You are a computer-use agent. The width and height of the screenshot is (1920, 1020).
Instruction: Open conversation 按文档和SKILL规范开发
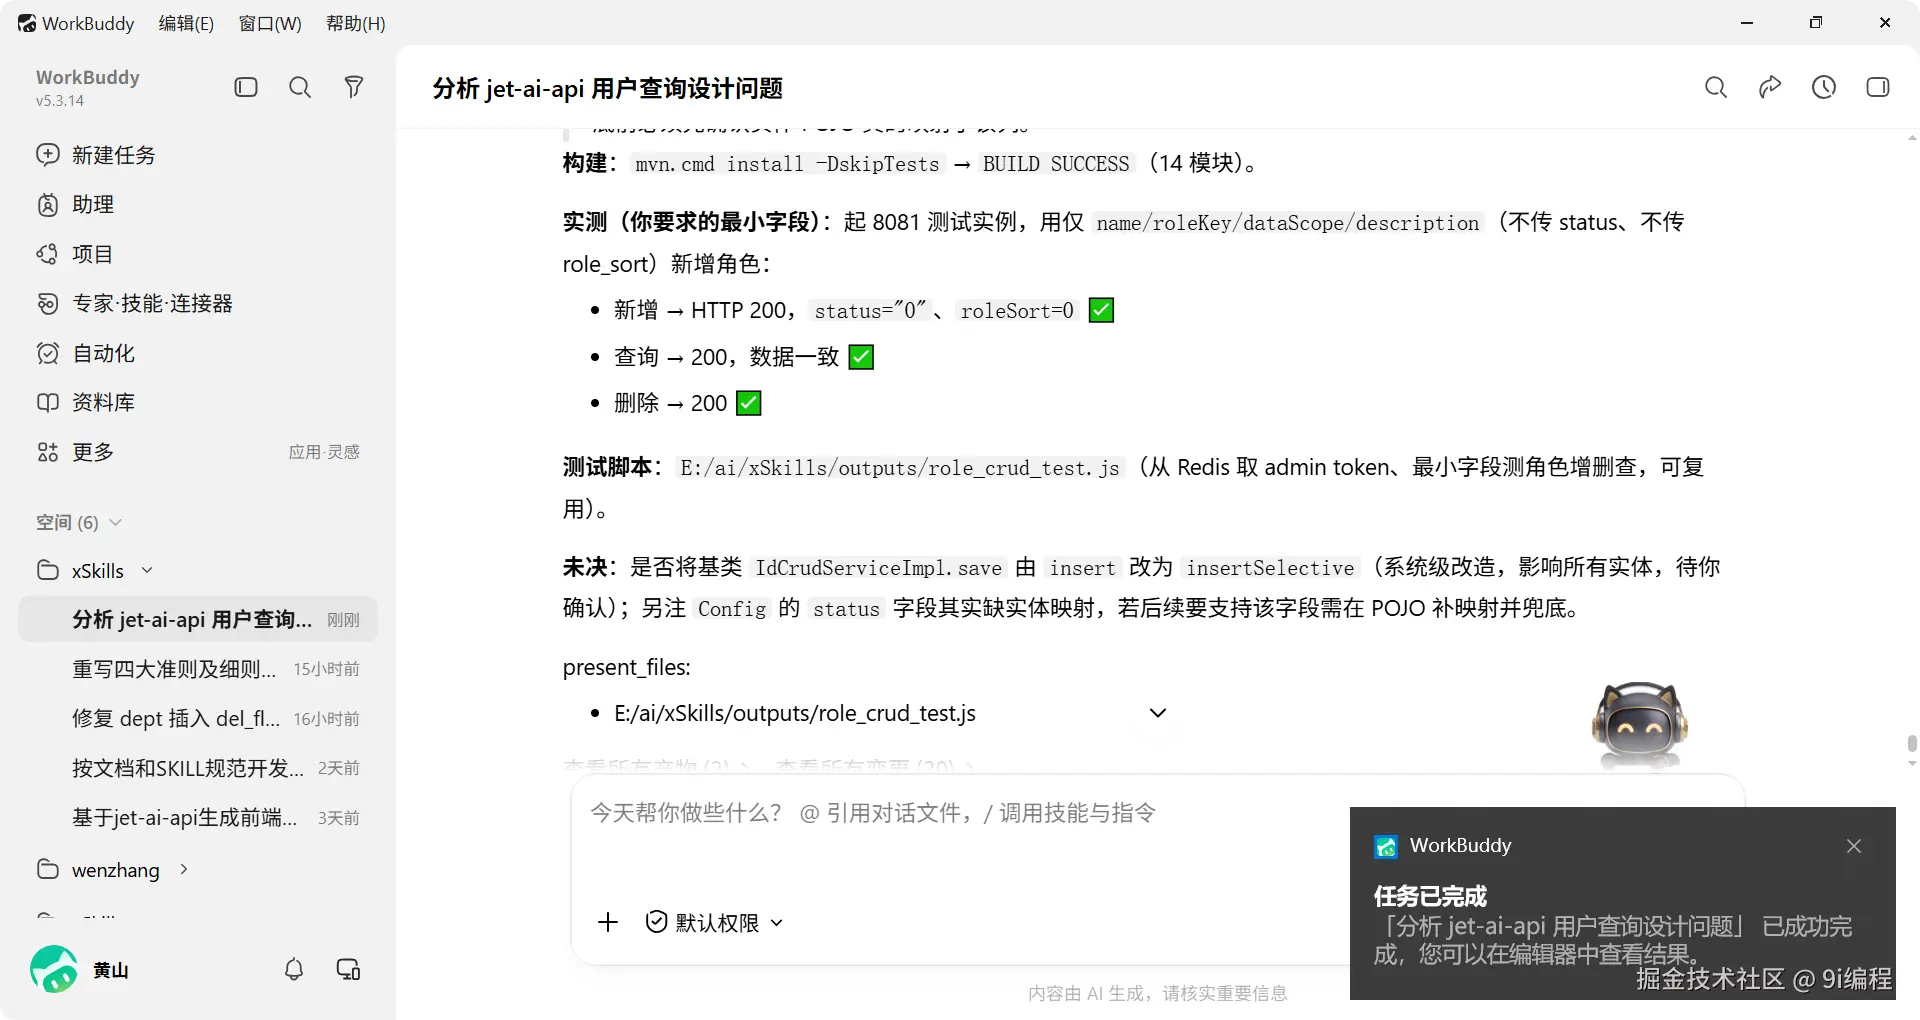[198, 768]
